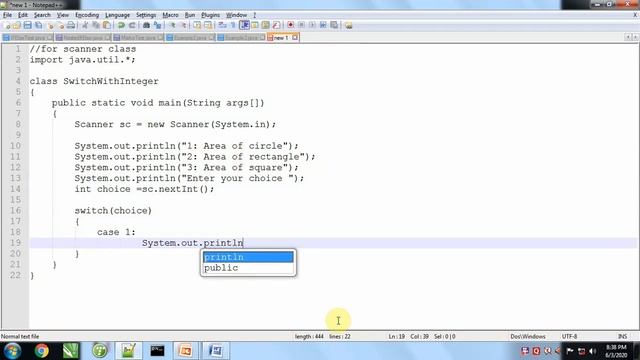Open the Search menu

click(x=42, y=15)
